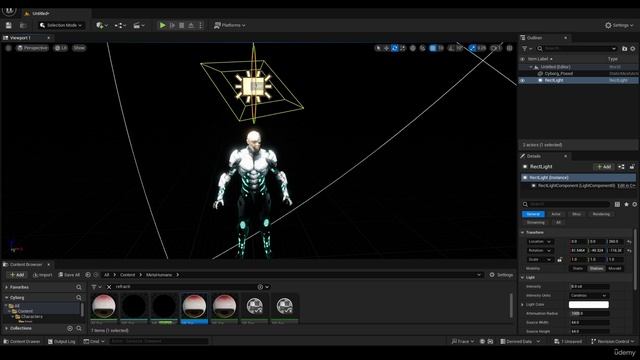This screenshot has width=640, height=360.
Task: Activate the rotate gizmo tool in viewport
Action: point(395,48)
